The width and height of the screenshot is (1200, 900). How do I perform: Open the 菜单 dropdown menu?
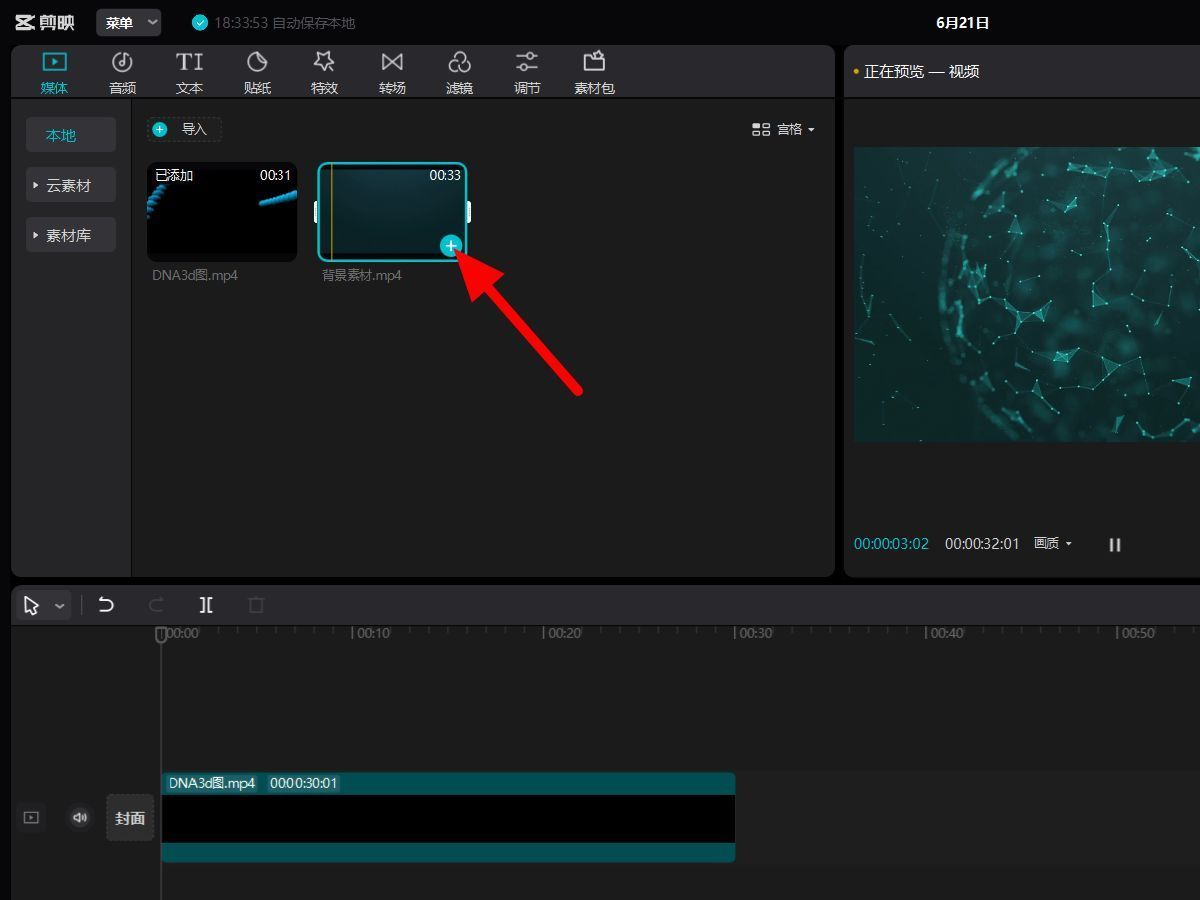pos(129,22)
